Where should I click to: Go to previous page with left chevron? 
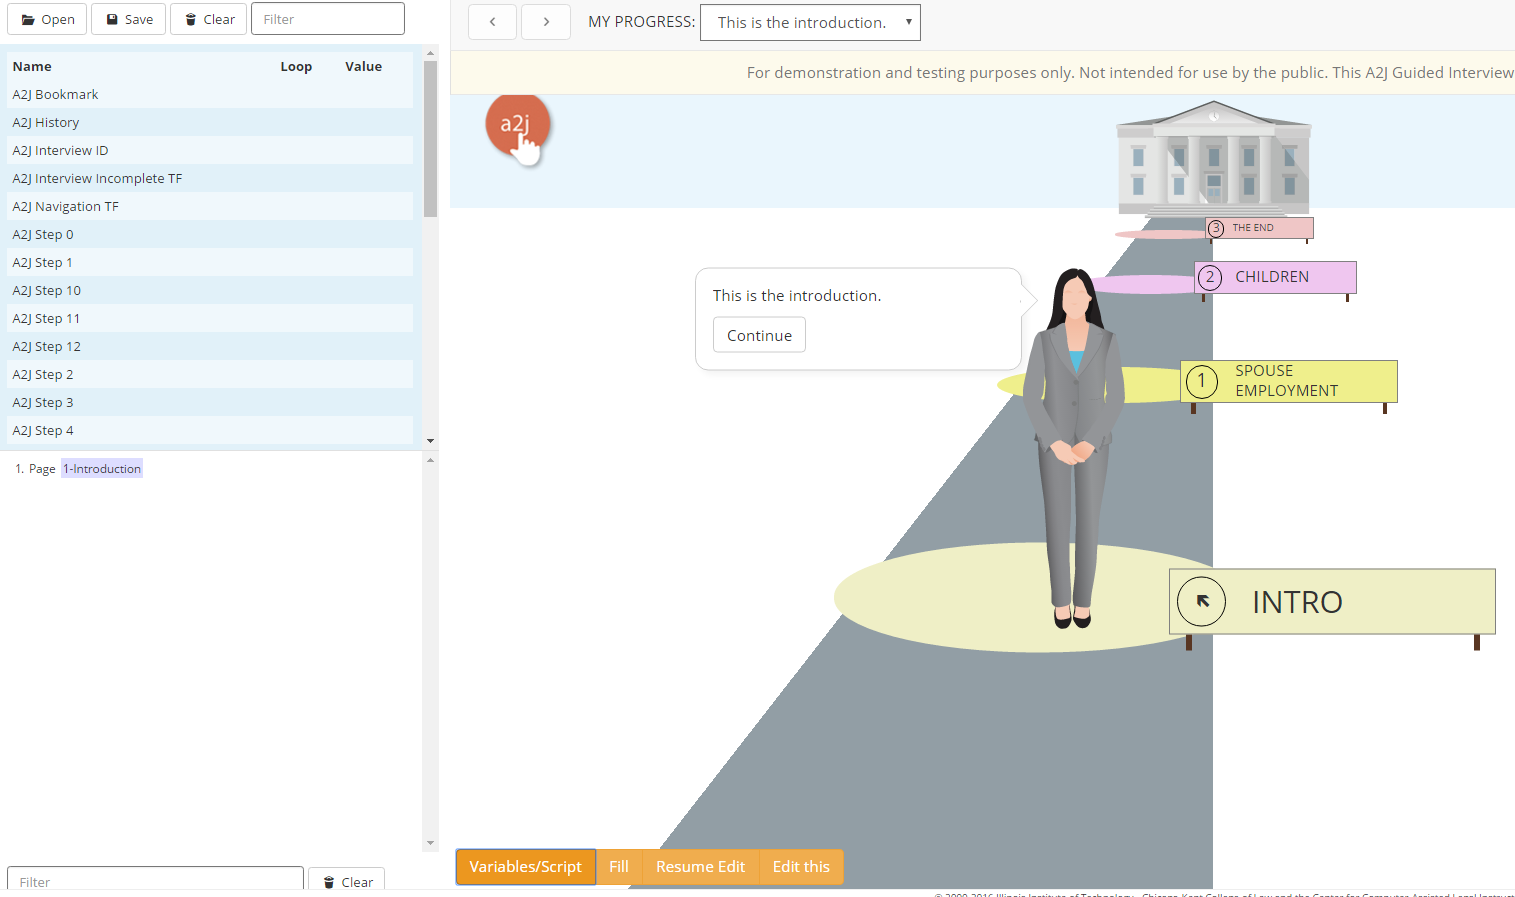point(492,22)
